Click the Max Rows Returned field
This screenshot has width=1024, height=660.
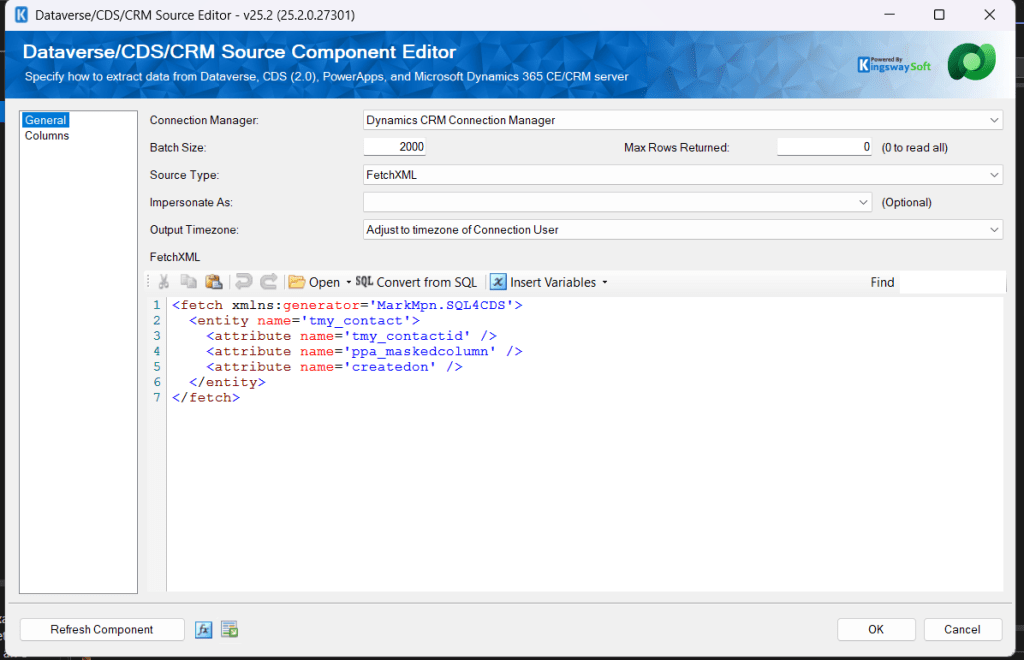pos(824,147)
